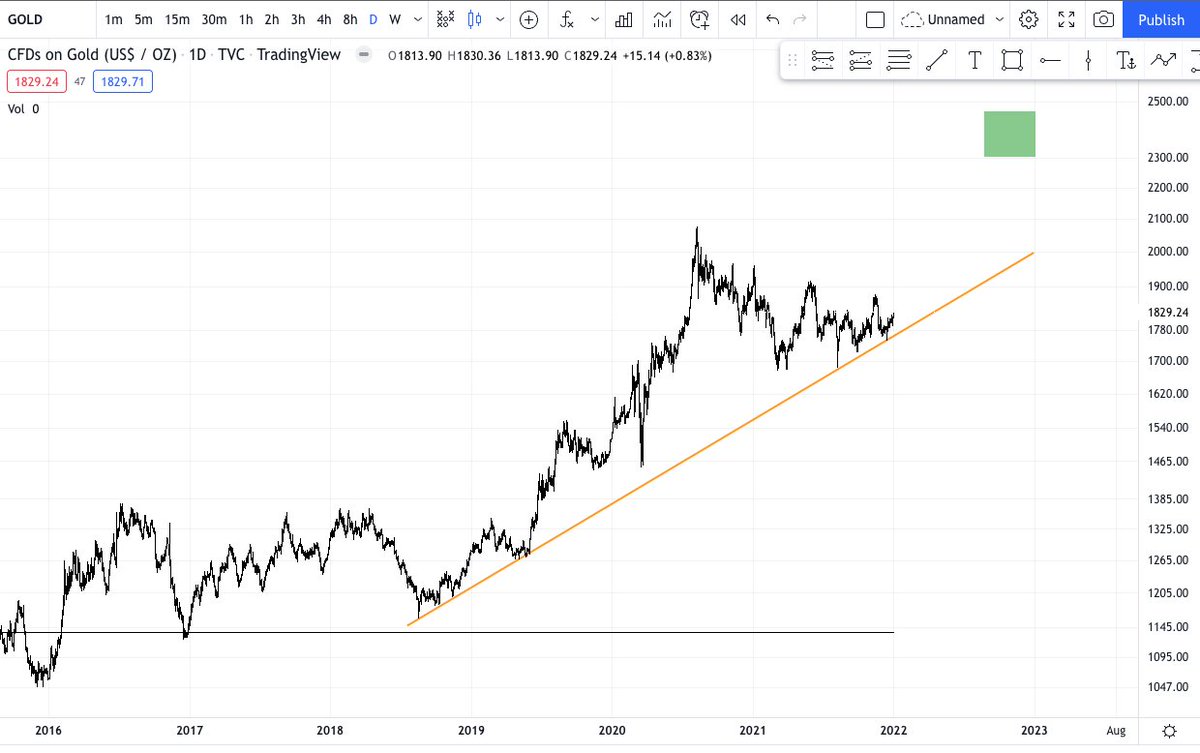Click the Vol 0 indicator label
This screenshot has height=753, width=1200.
[x=24, y=109]
